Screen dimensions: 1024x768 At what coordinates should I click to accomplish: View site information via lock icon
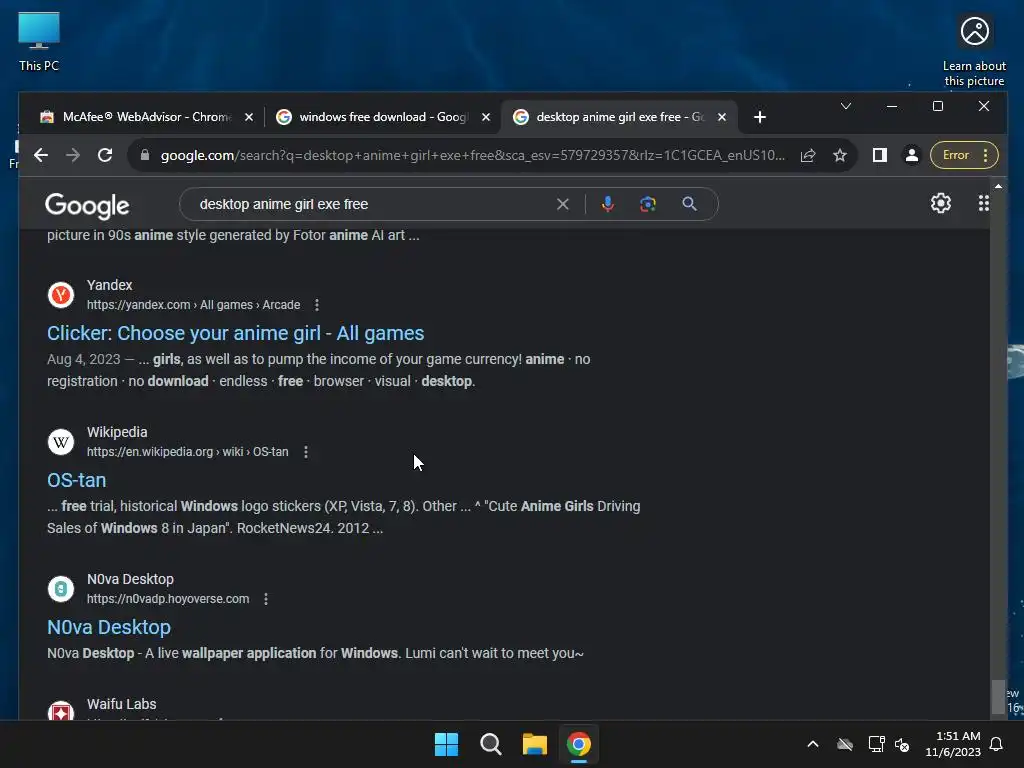point(145,155)
